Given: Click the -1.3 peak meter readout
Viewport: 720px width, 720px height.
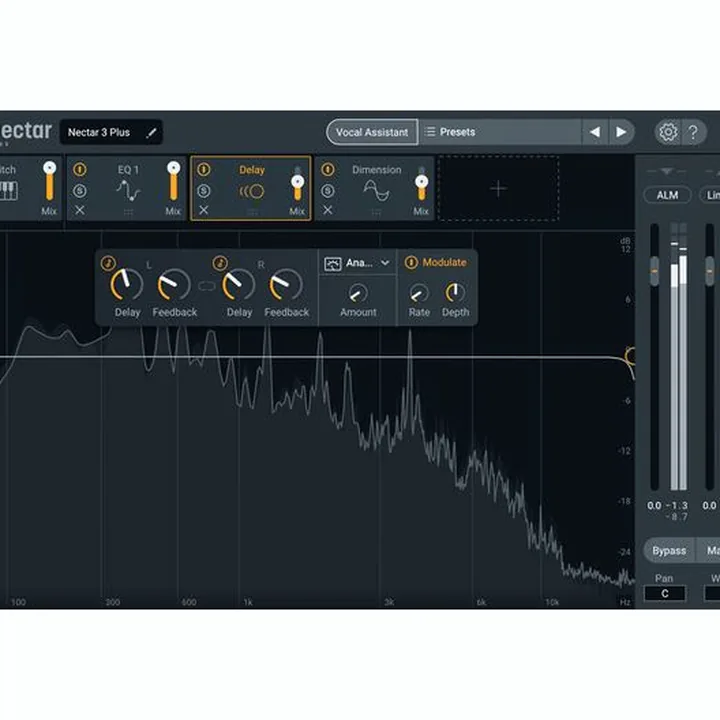Looking at the screenshot, I should coord(677,506).
